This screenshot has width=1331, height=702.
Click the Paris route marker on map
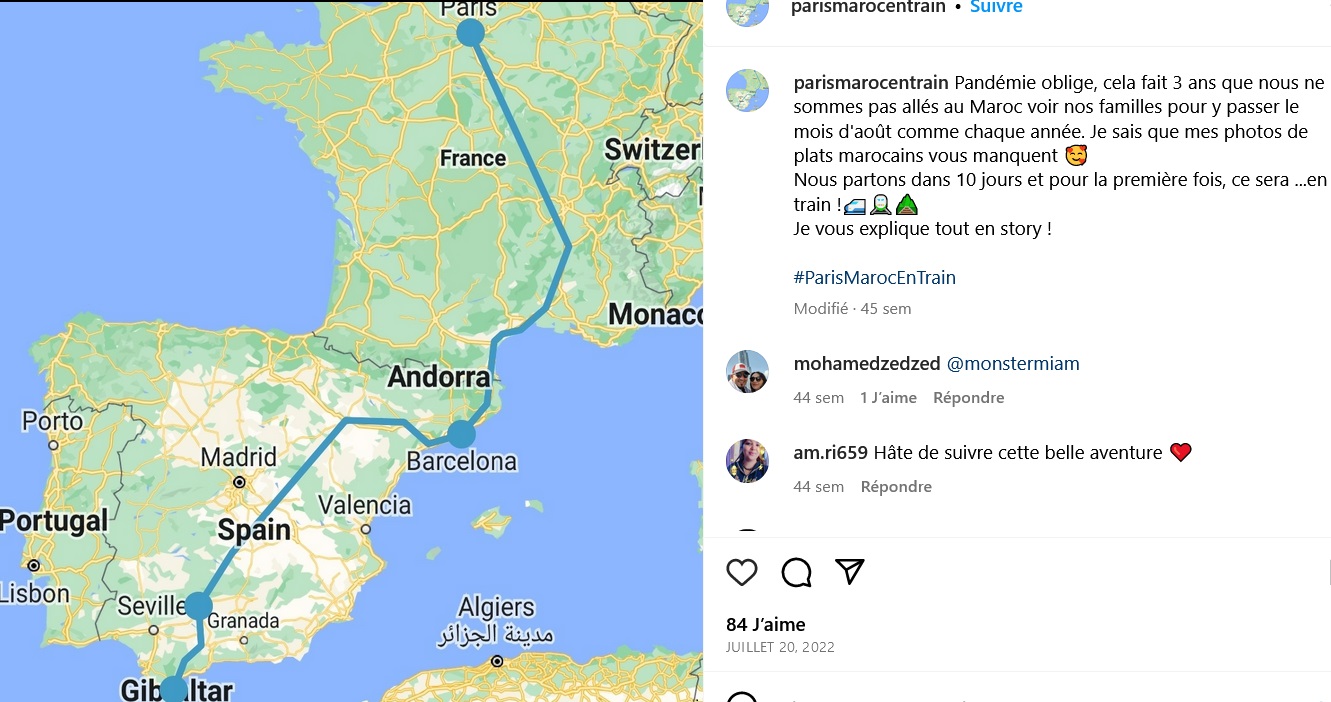470,33
